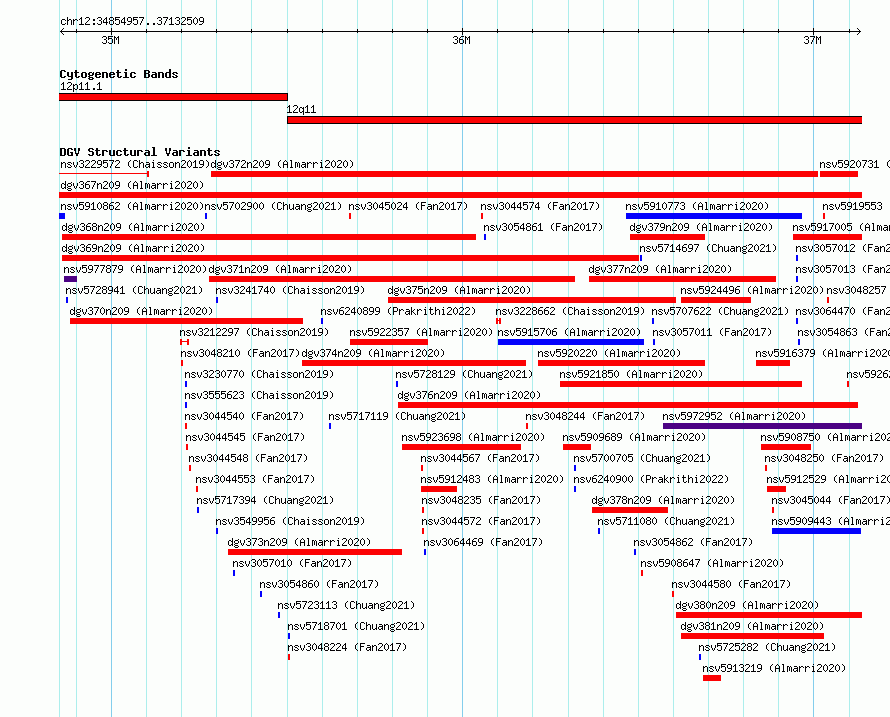
Task: Select nsv5723113 (Chuang2021) label
Action: 346,605
